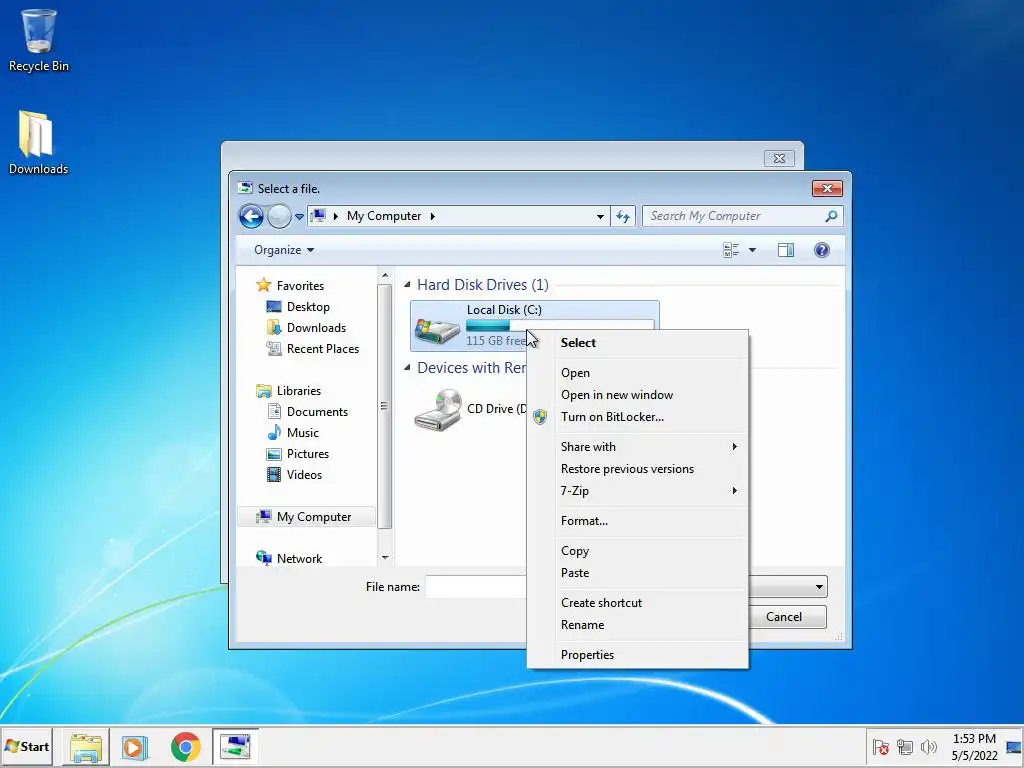Open the Pictures library

pos(297,454)
